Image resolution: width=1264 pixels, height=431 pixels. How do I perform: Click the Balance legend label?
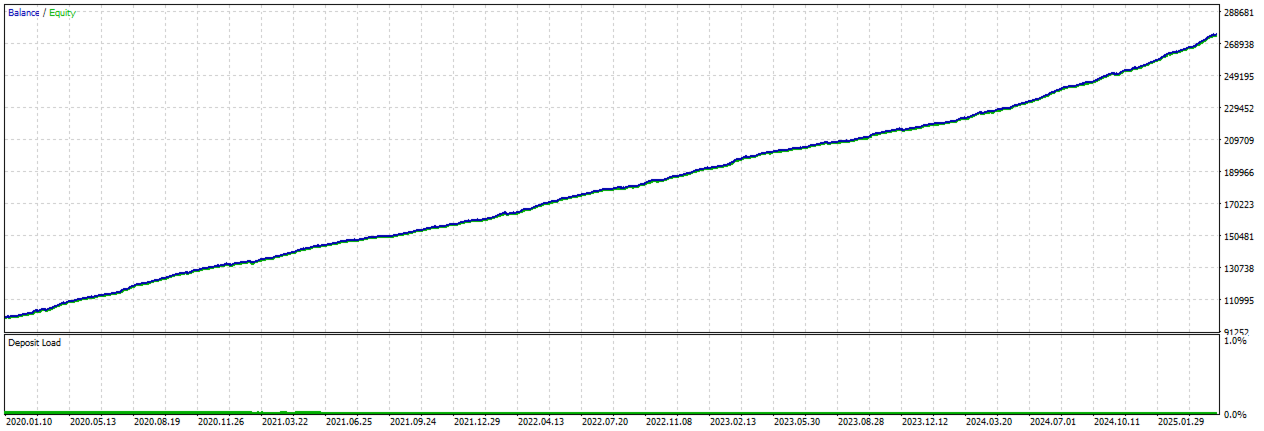click(x=23, y=13)
